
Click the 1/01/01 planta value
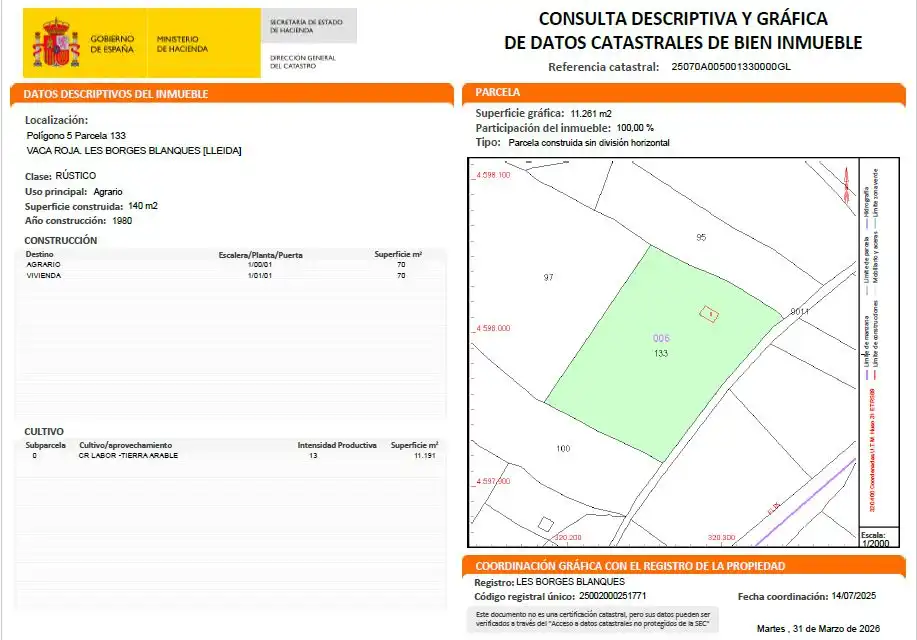[x=260, y=276]
